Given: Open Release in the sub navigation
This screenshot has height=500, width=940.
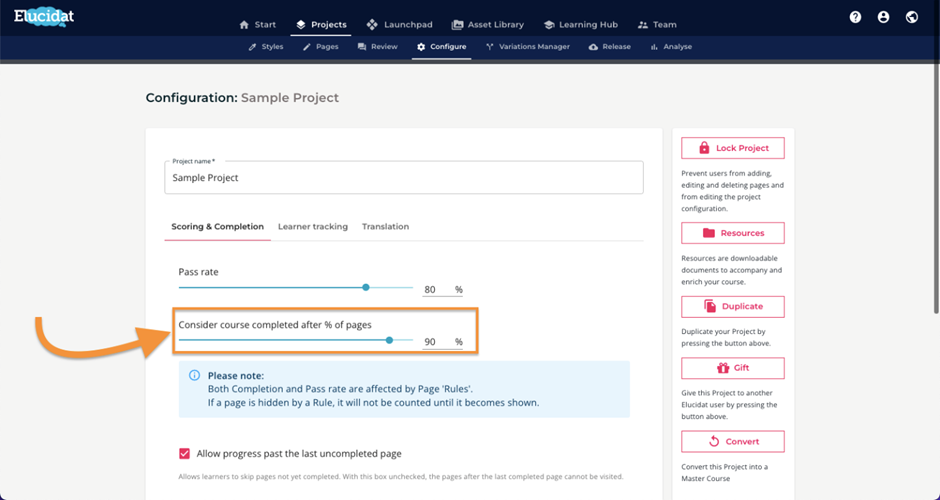Looking at the screenshot, I should [610, 47].
